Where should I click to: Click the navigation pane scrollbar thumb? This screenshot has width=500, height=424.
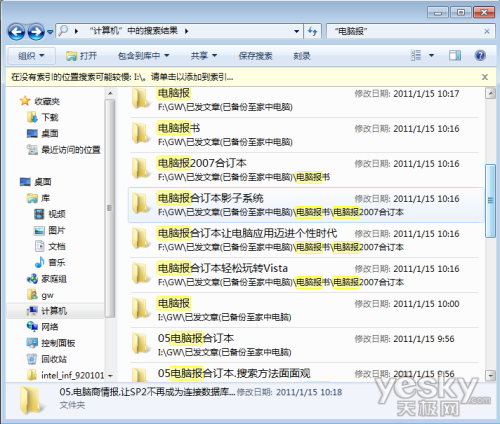coord(110,208)
